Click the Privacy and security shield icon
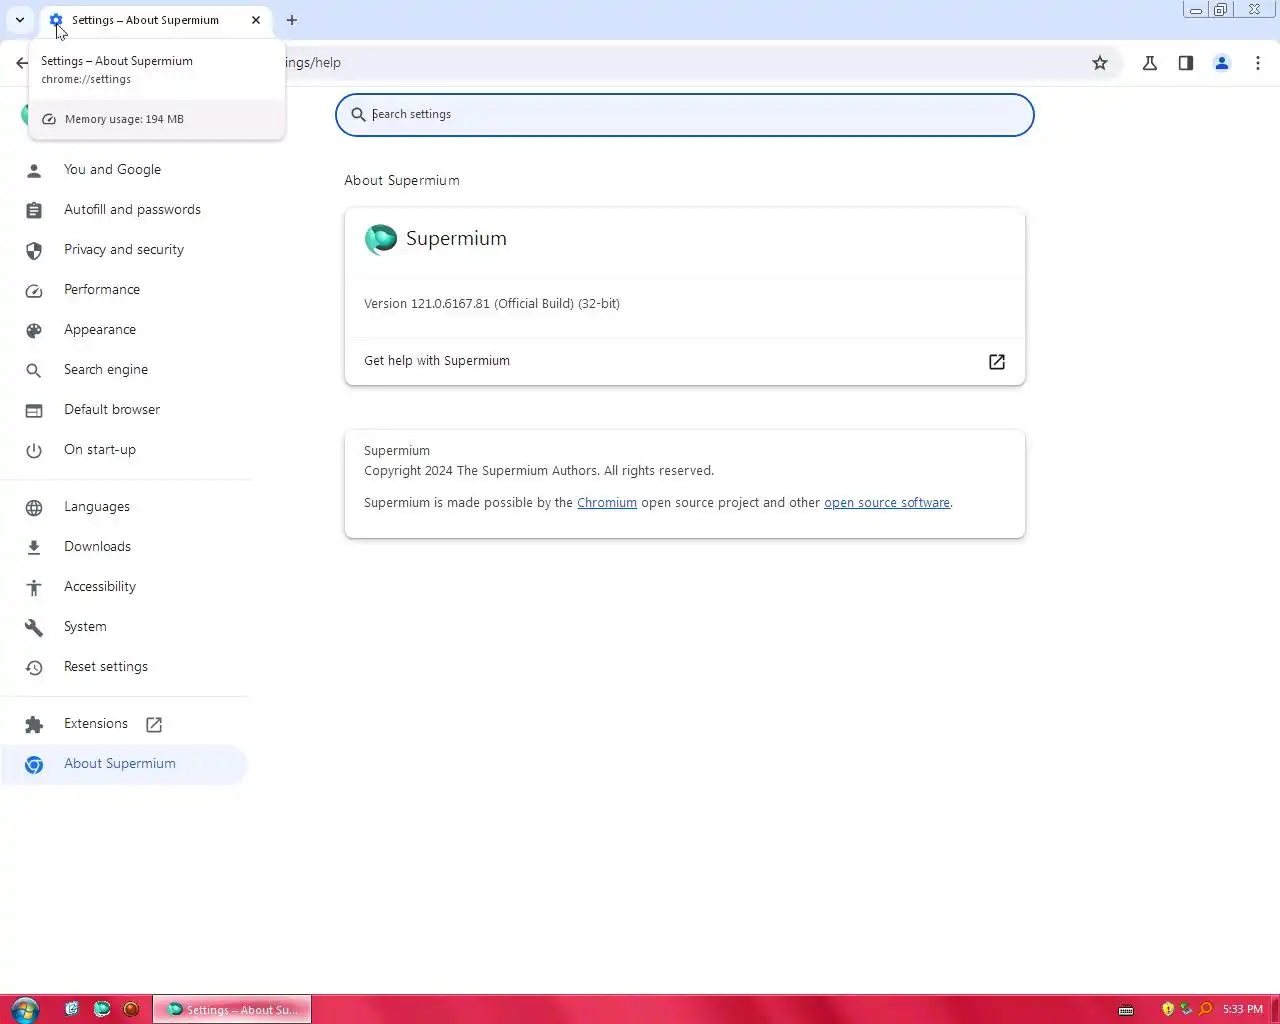 coord(34,251)
